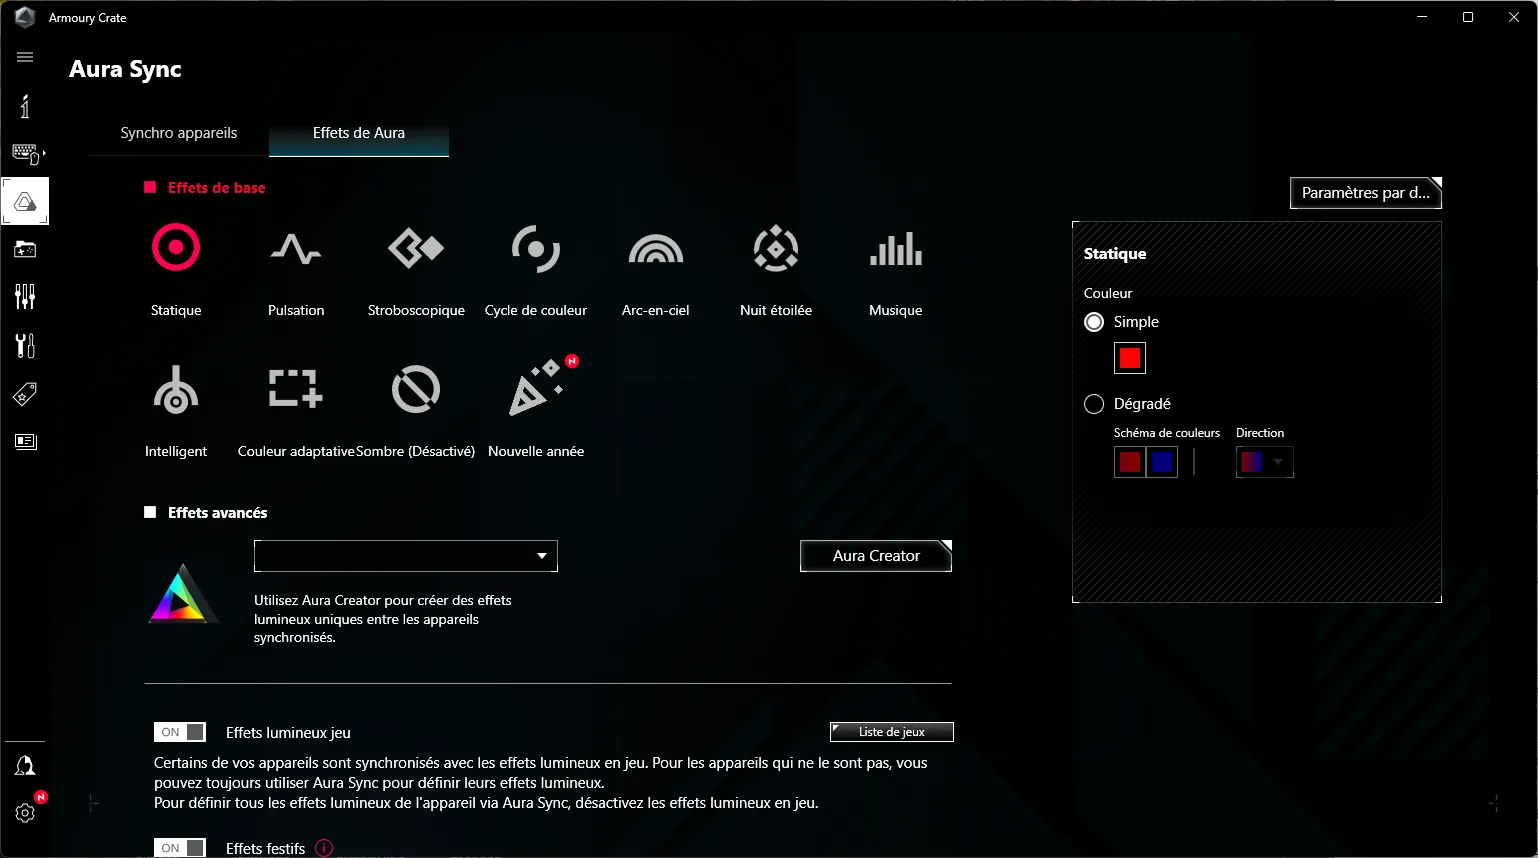Click the Effets festifs info icon
This screenshot has width=1538, height=858.
click(324, 848)
